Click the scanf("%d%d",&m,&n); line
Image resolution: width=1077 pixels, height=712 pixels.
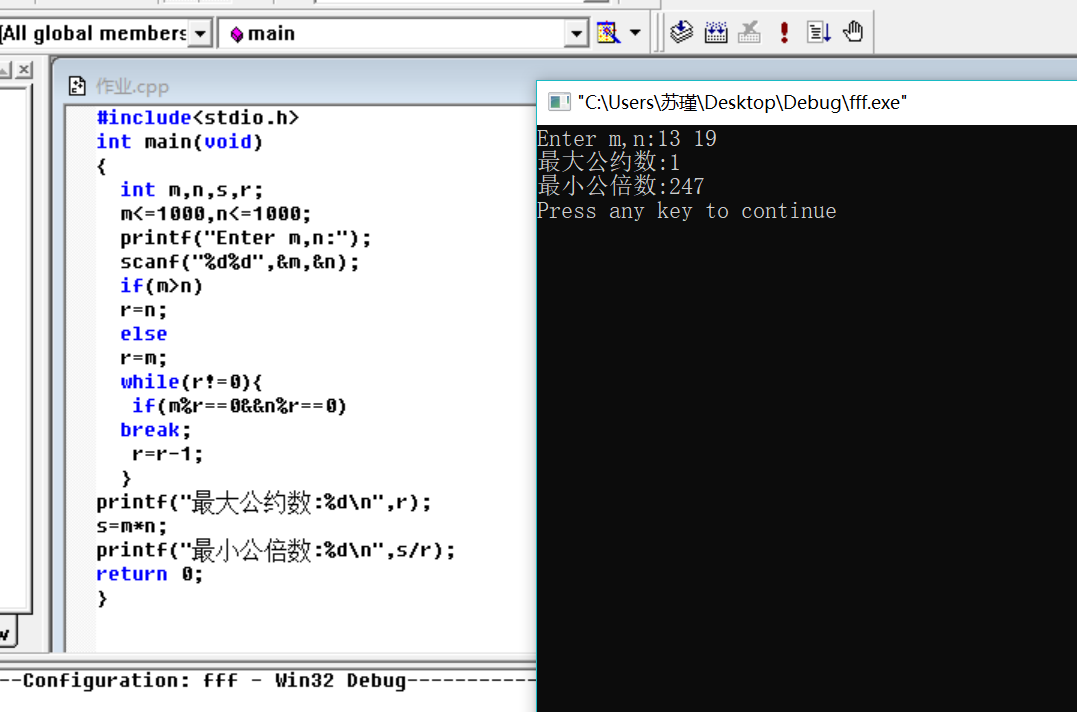[240, 262]
